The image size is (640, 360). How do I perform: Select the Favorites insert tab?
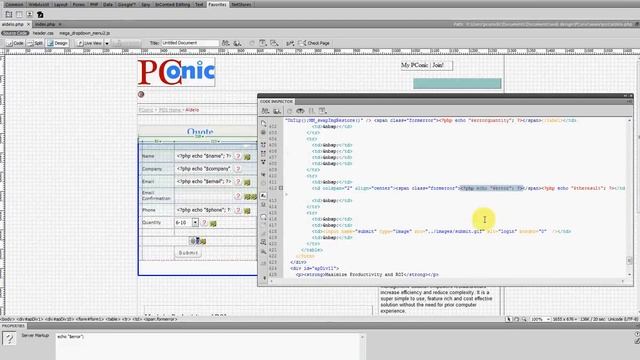pos(217,4)
